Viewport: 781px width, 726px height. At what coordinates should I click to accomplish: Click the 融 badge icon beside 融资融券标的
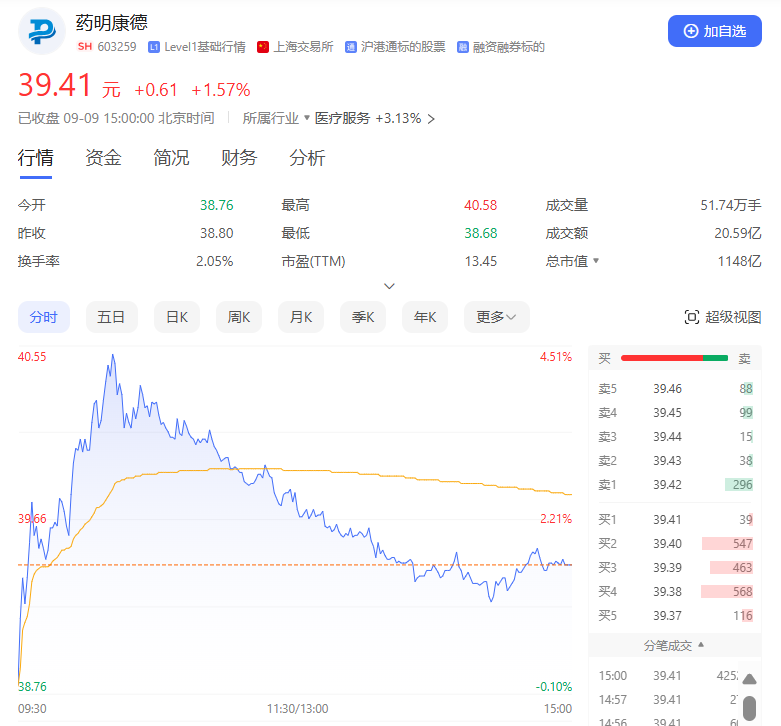pos(463,47)
